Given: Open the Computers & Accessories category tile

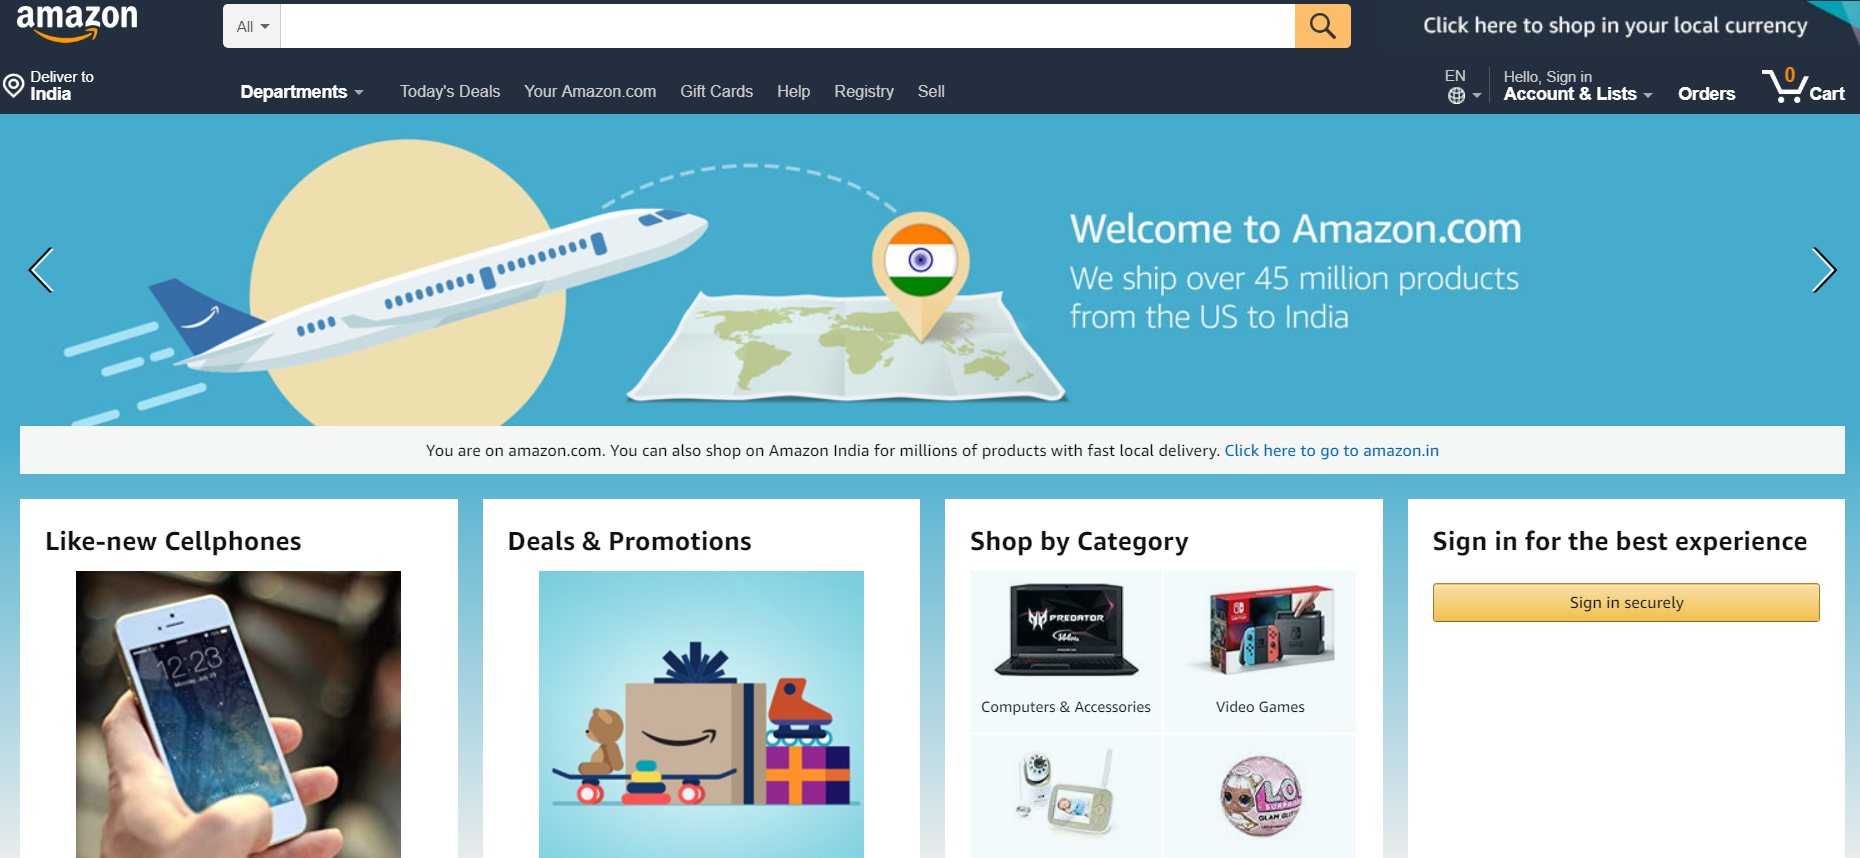Looking at the screenshot, I should click(x=1066, y=650).
